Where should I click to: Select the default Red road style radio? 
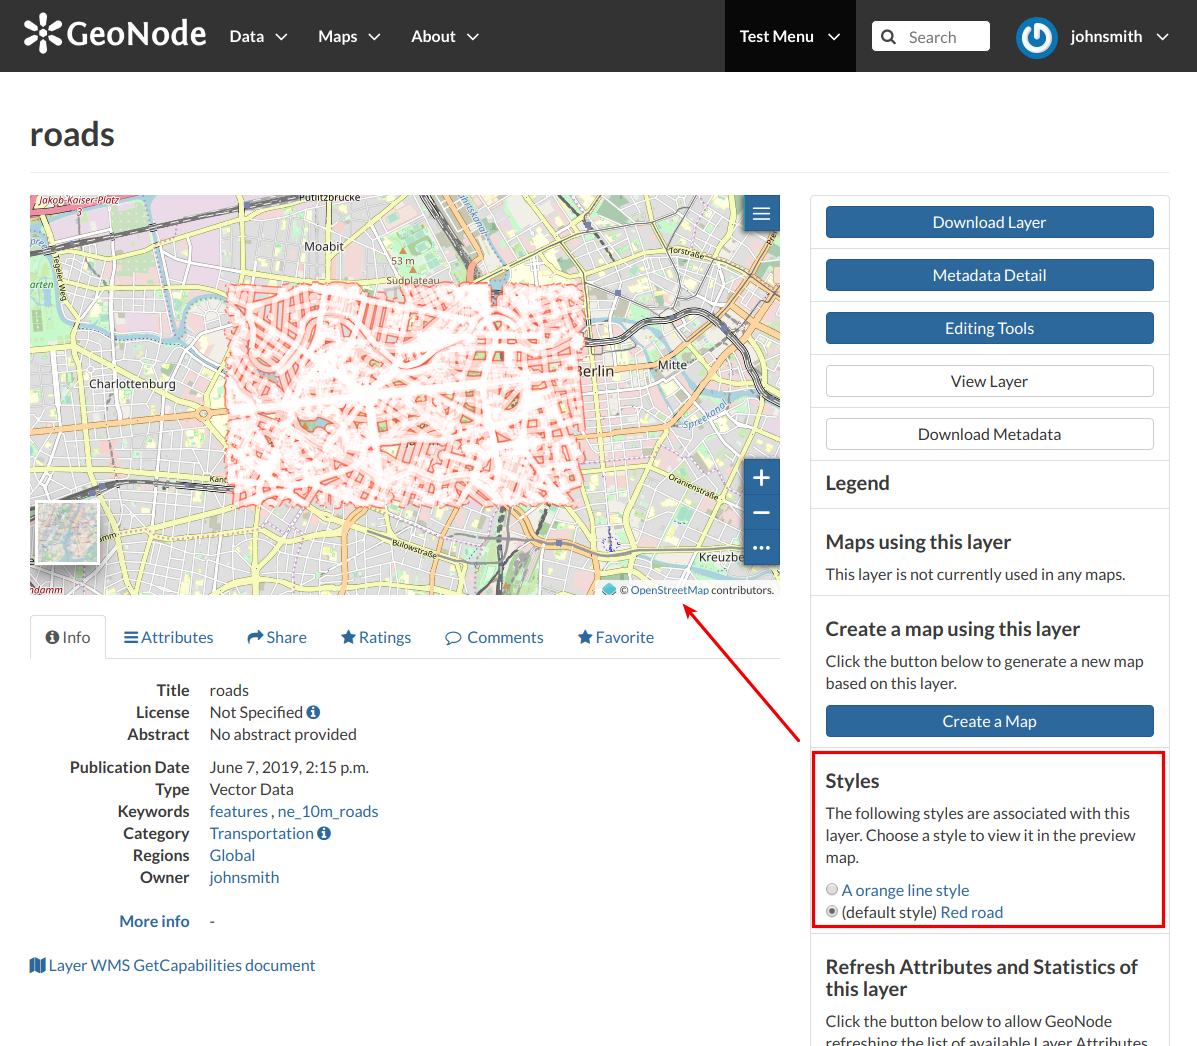click(x=832, y=911)
